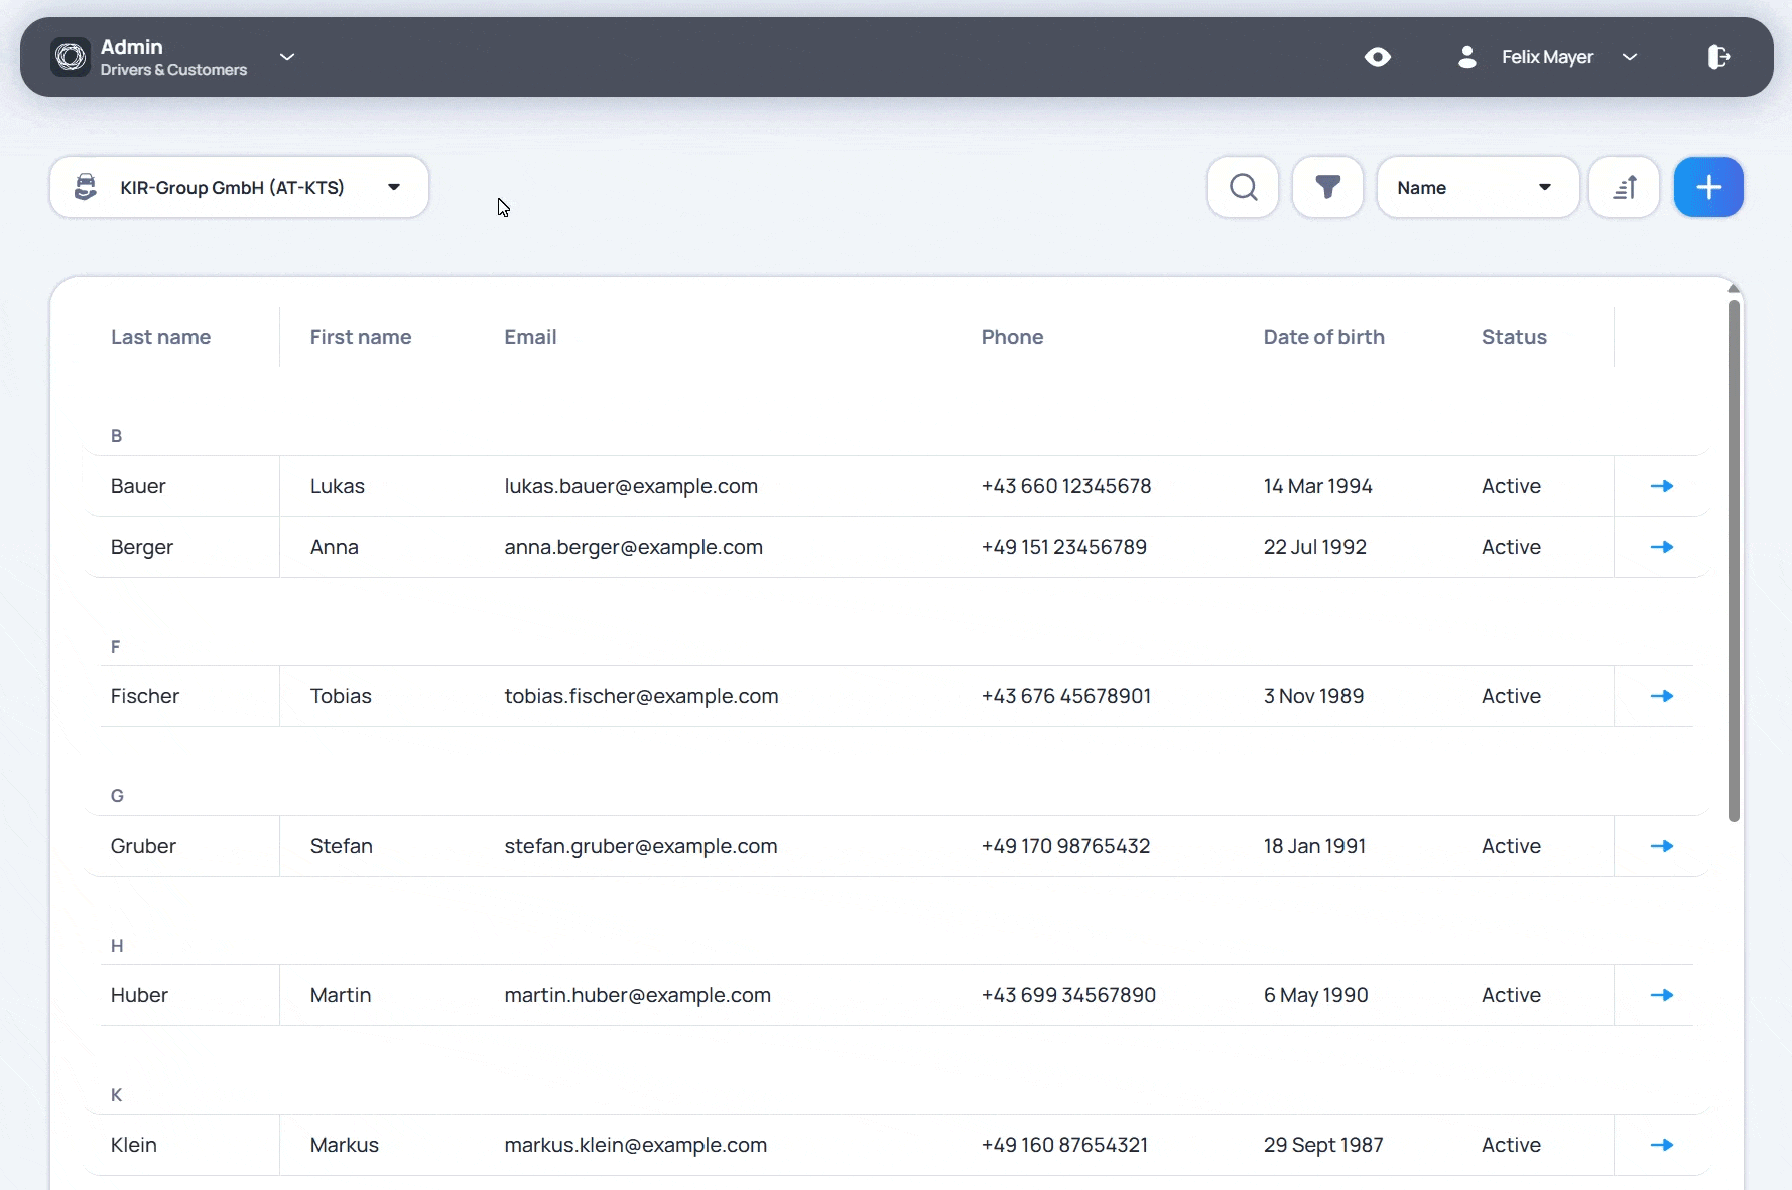
Task: Click phone number +43 660 12345678
Action: (x=1066, y=486)
